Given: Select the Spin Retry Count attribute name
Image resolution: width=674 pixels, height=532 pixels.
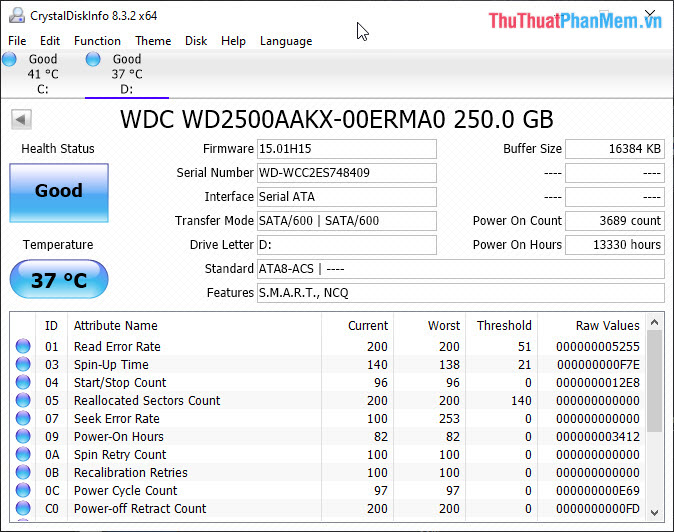Looking at the screenshot, I should 120,455.
